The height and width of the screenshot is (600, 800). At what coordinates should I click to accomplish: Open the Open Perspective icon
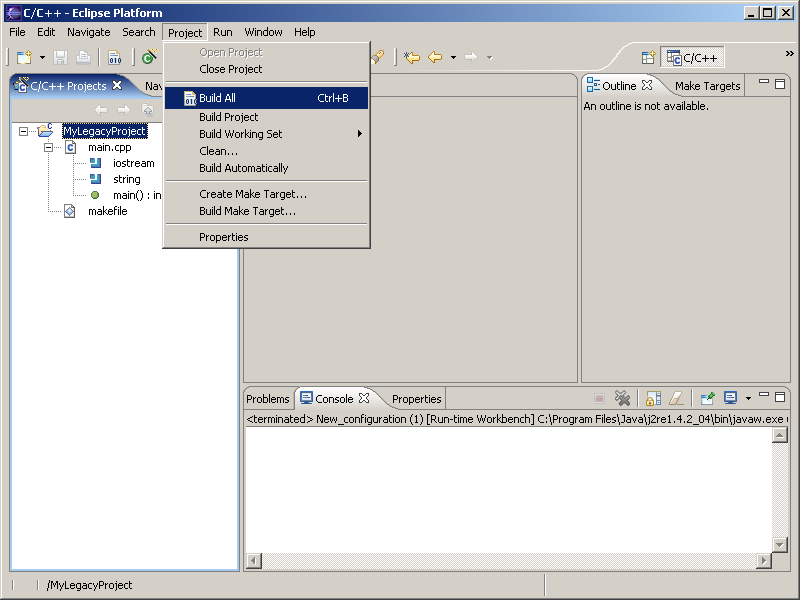point(647,58)
